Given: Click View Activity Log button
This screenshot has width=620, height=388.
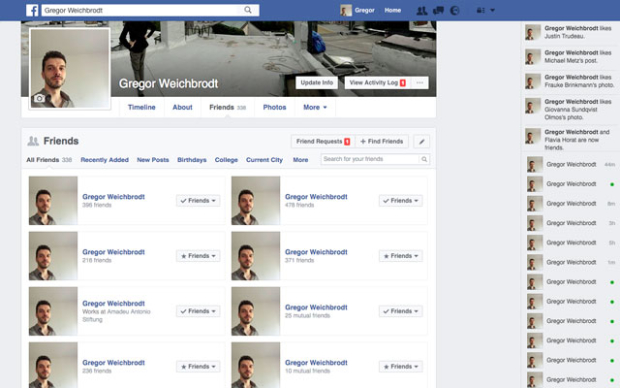Looking at the screenshot, I should tap(377, 83).
